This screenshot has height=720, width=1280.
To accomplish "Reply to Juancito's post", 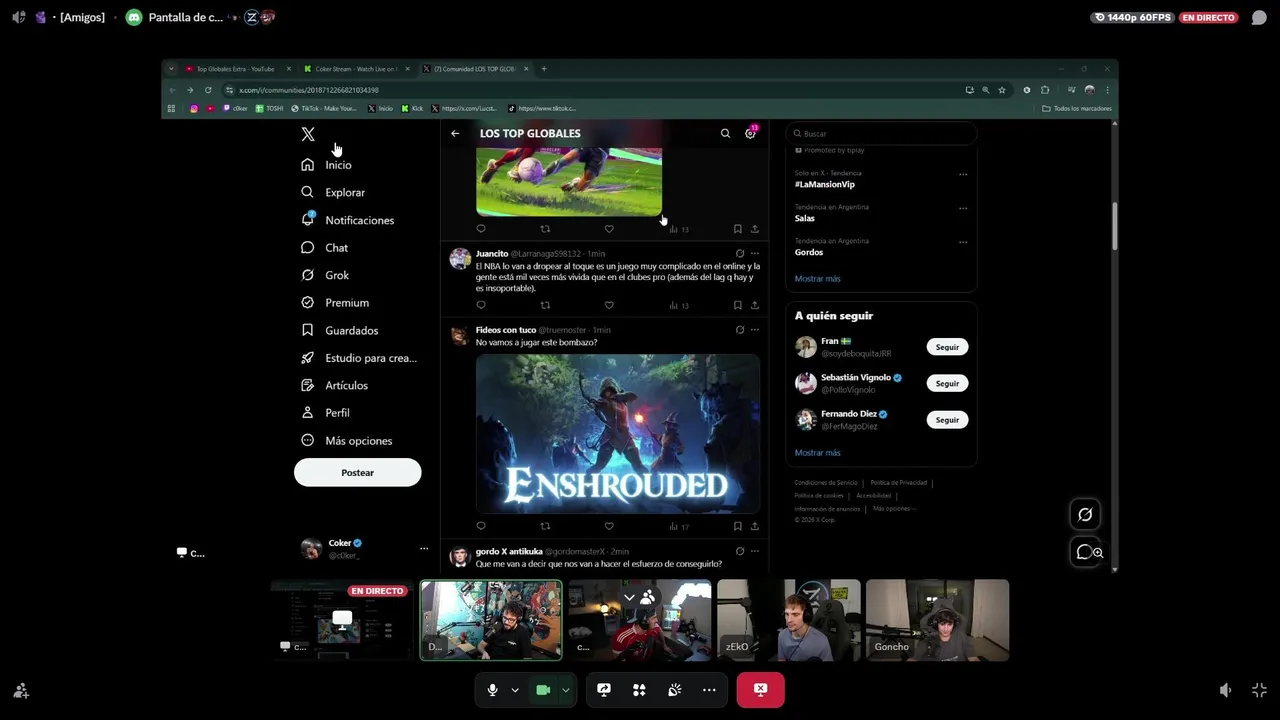I will (481, 305).
